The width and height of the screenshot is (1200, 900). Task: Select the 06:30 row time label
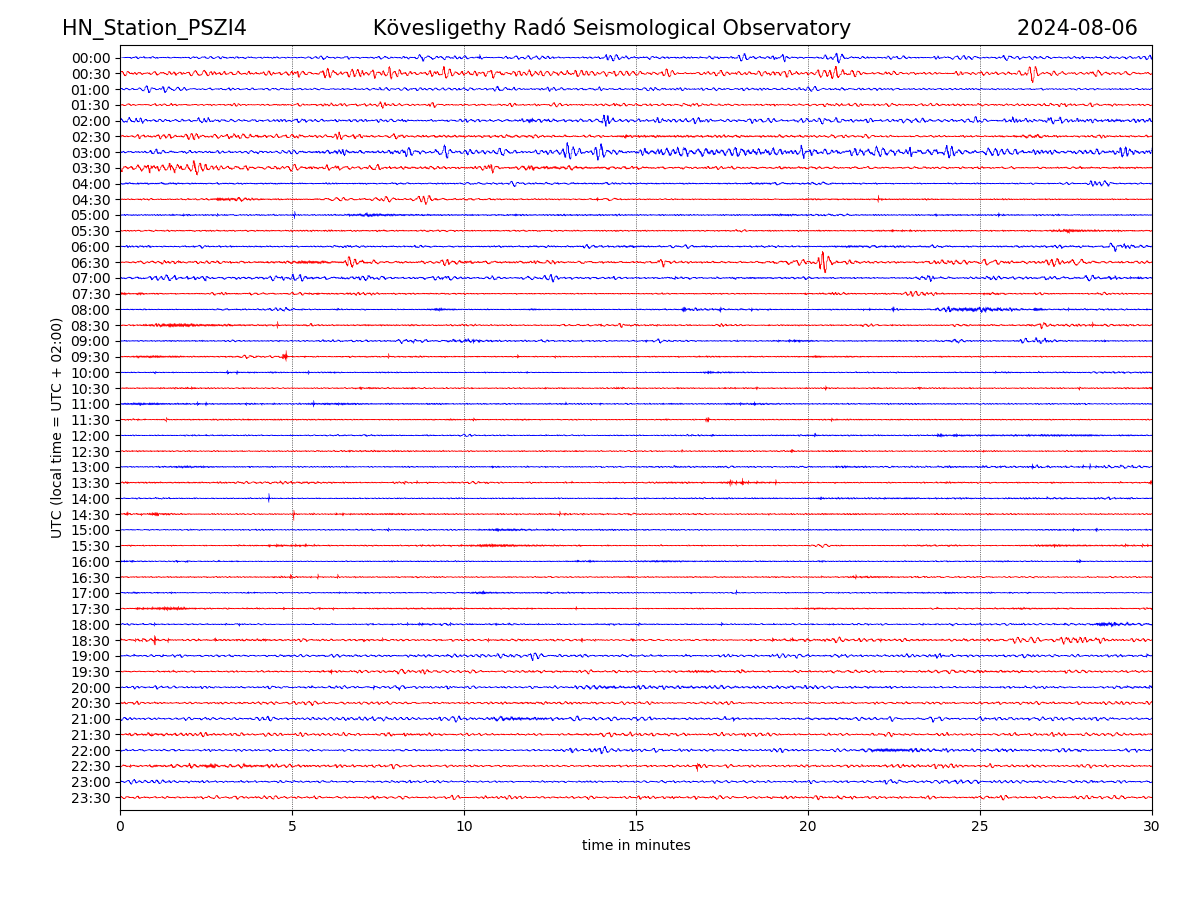point(91,263)
